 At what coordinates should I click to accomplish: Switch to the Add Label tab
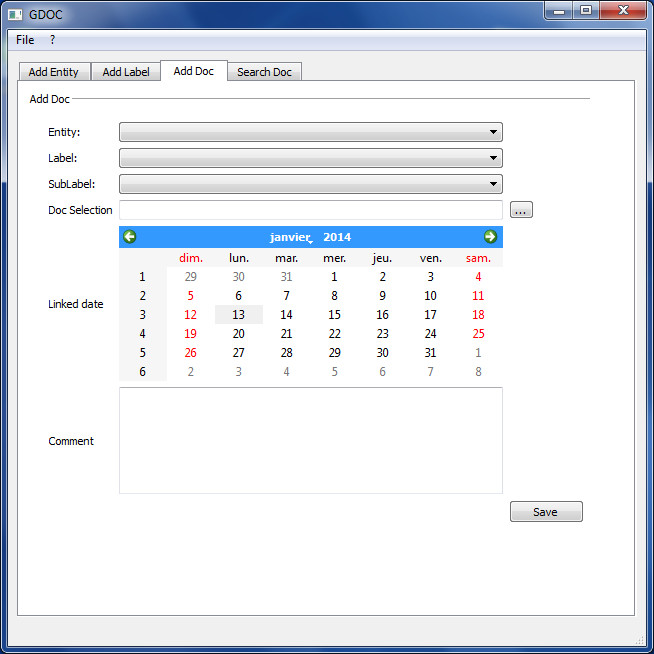(x=126, y=72)
